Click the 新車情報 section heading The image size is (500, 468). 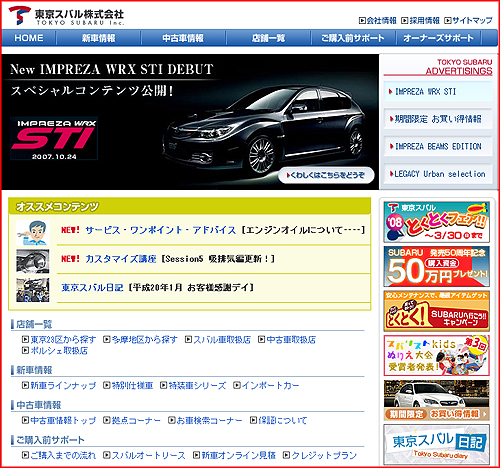(x=34, y=370)
